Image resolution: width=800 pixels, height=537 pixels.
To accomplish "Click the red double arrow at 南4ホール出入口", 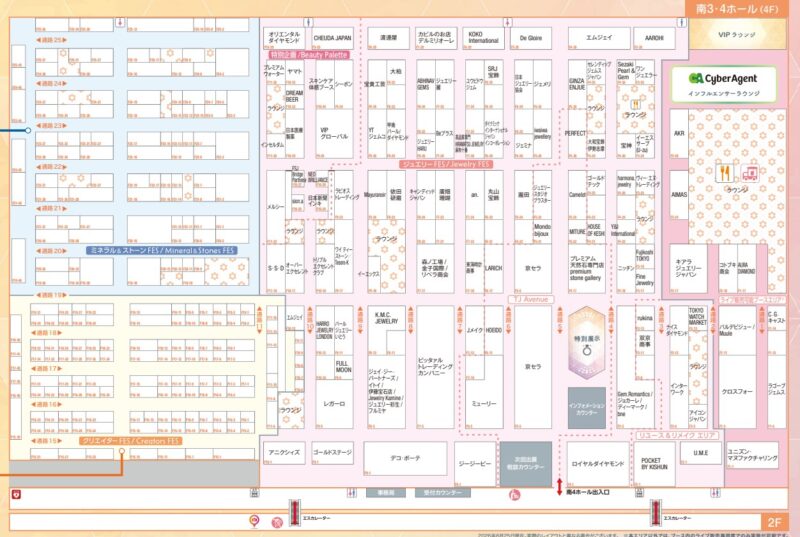I will pyautogui.click(x=560, y=487).
